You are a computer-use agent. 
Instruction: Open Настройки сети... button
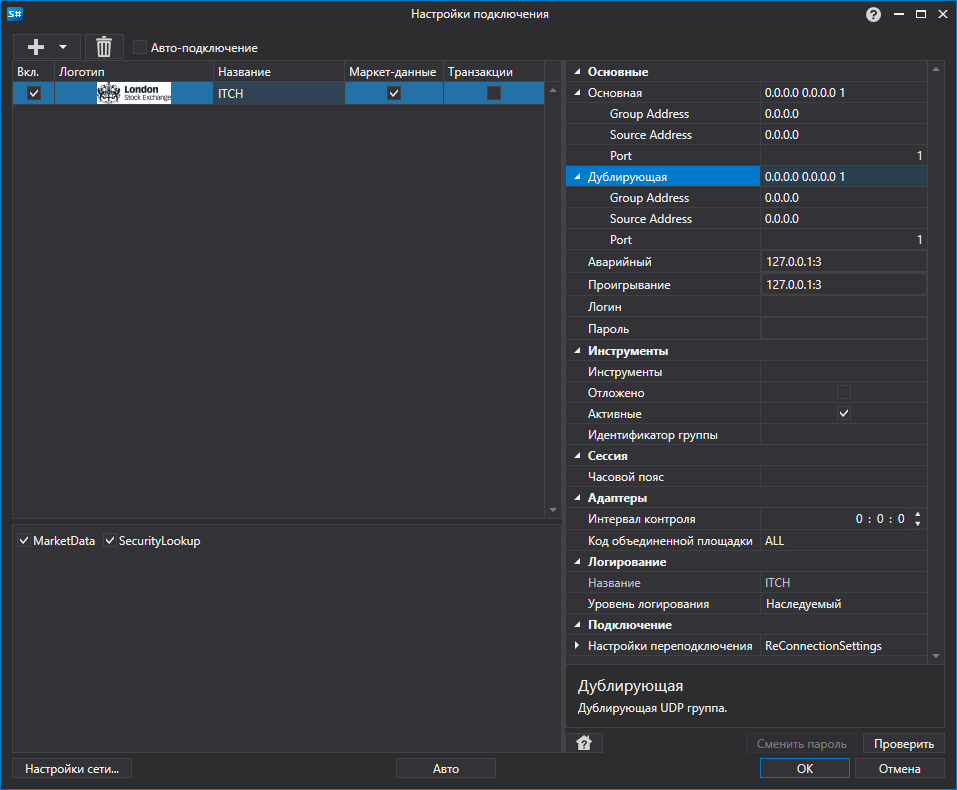[x=72, y=769]
